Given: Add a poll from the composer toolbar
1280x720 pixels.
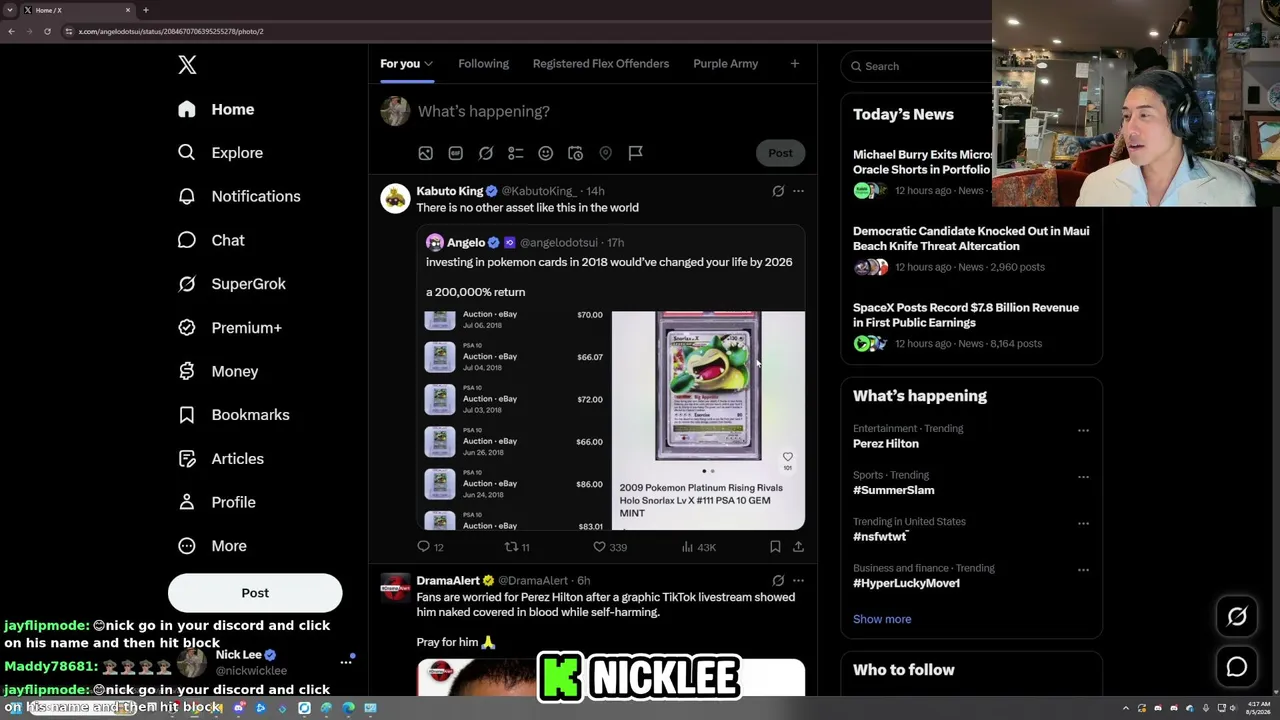Looking at the screenshot, I should click(516, 153).
